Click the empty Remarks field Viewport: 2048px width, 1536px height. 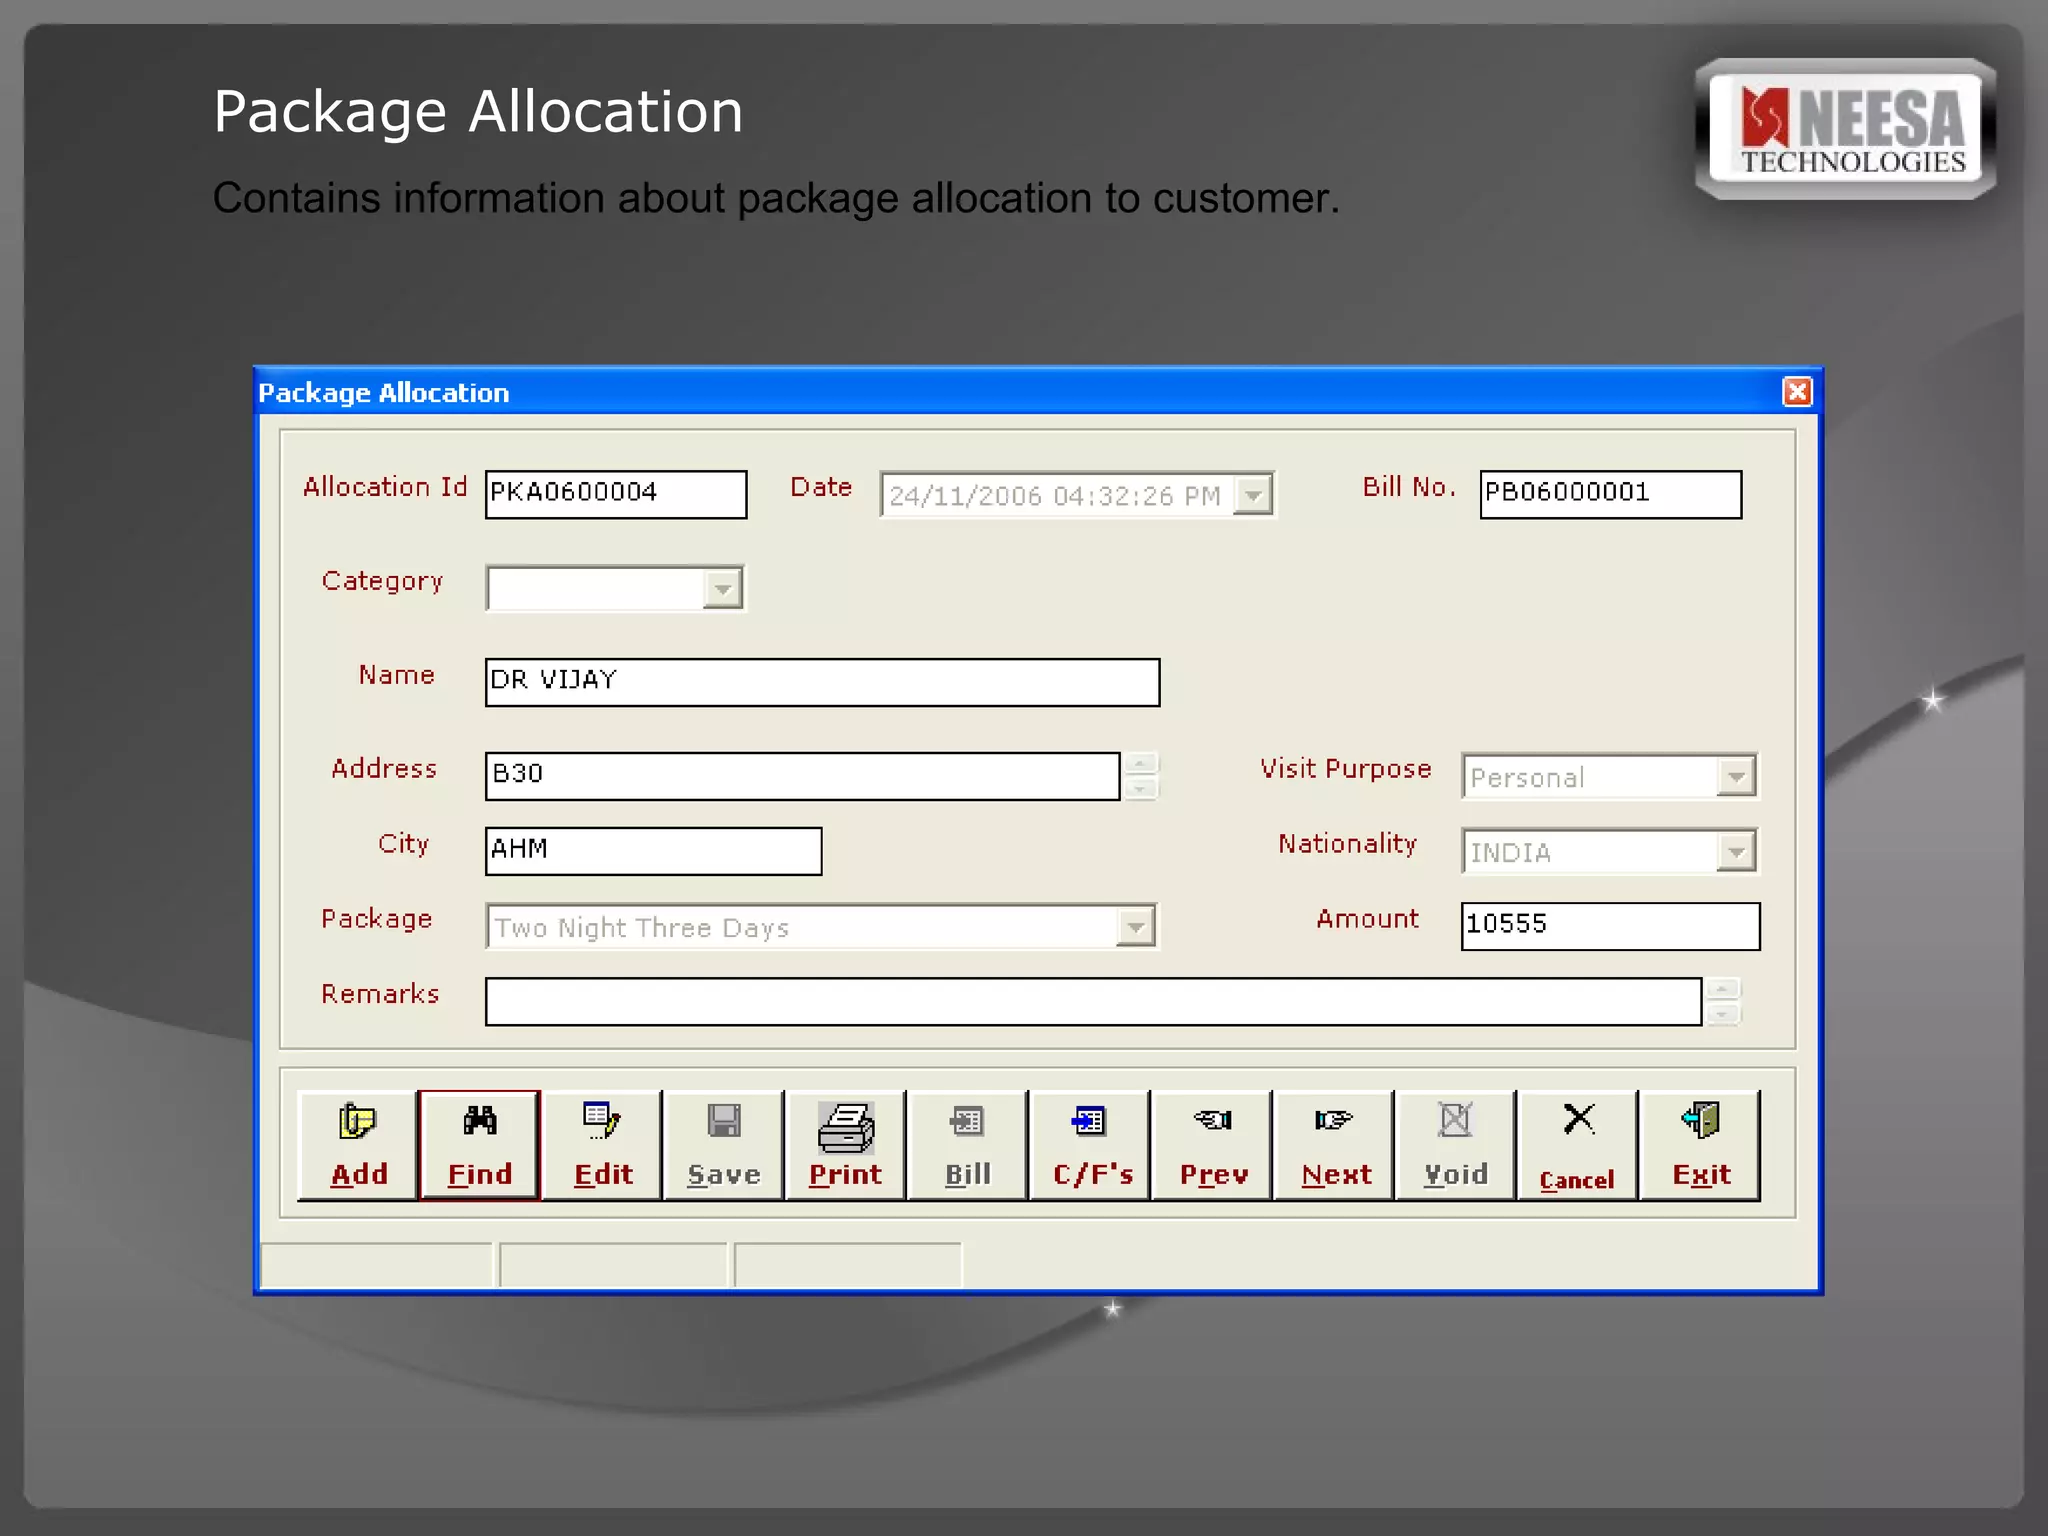(x=1093, y=1001)
